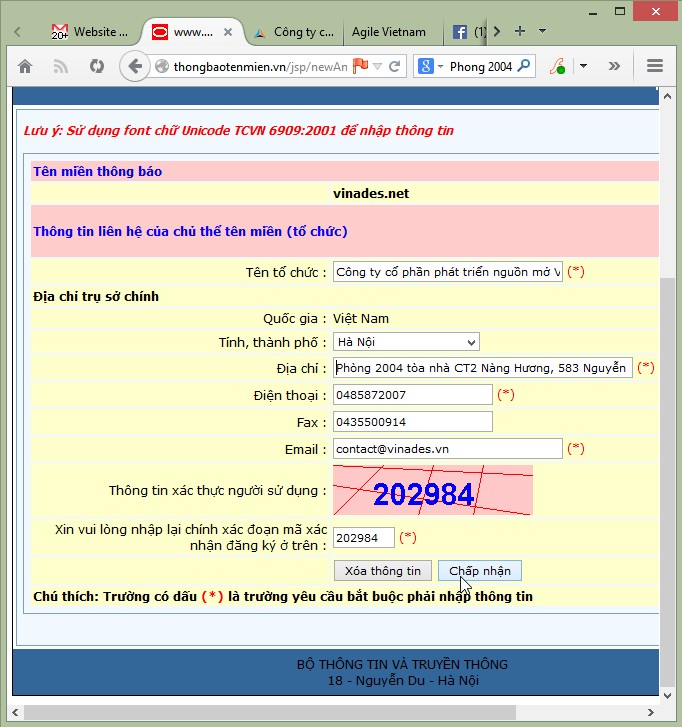Click the Firebug-style icon with green dot

point(558,66)
